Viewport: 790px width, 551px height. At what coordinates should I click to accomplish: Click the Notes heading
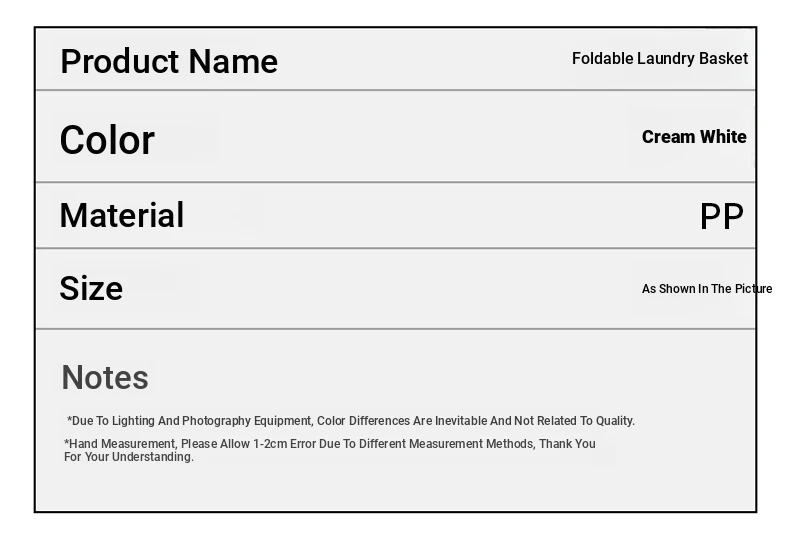click(x=105, y=377)
